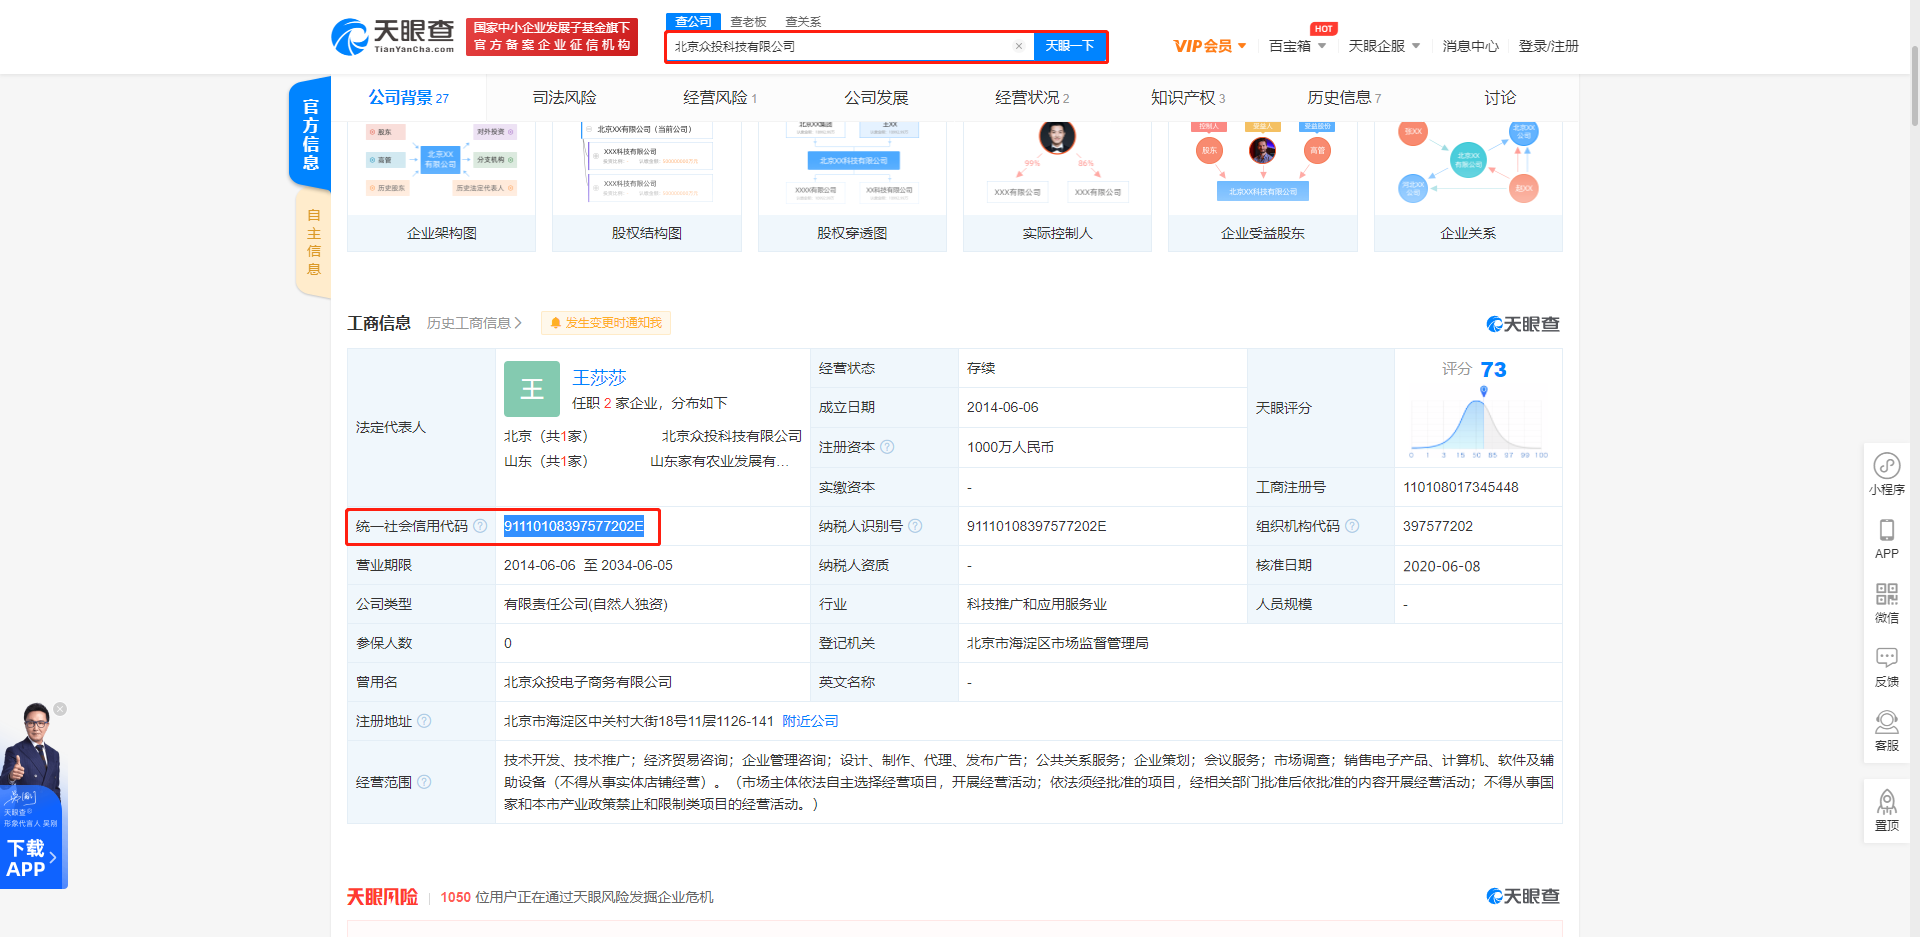
Task: Open the 微信 QR code icon
Action: (1886, 602)
